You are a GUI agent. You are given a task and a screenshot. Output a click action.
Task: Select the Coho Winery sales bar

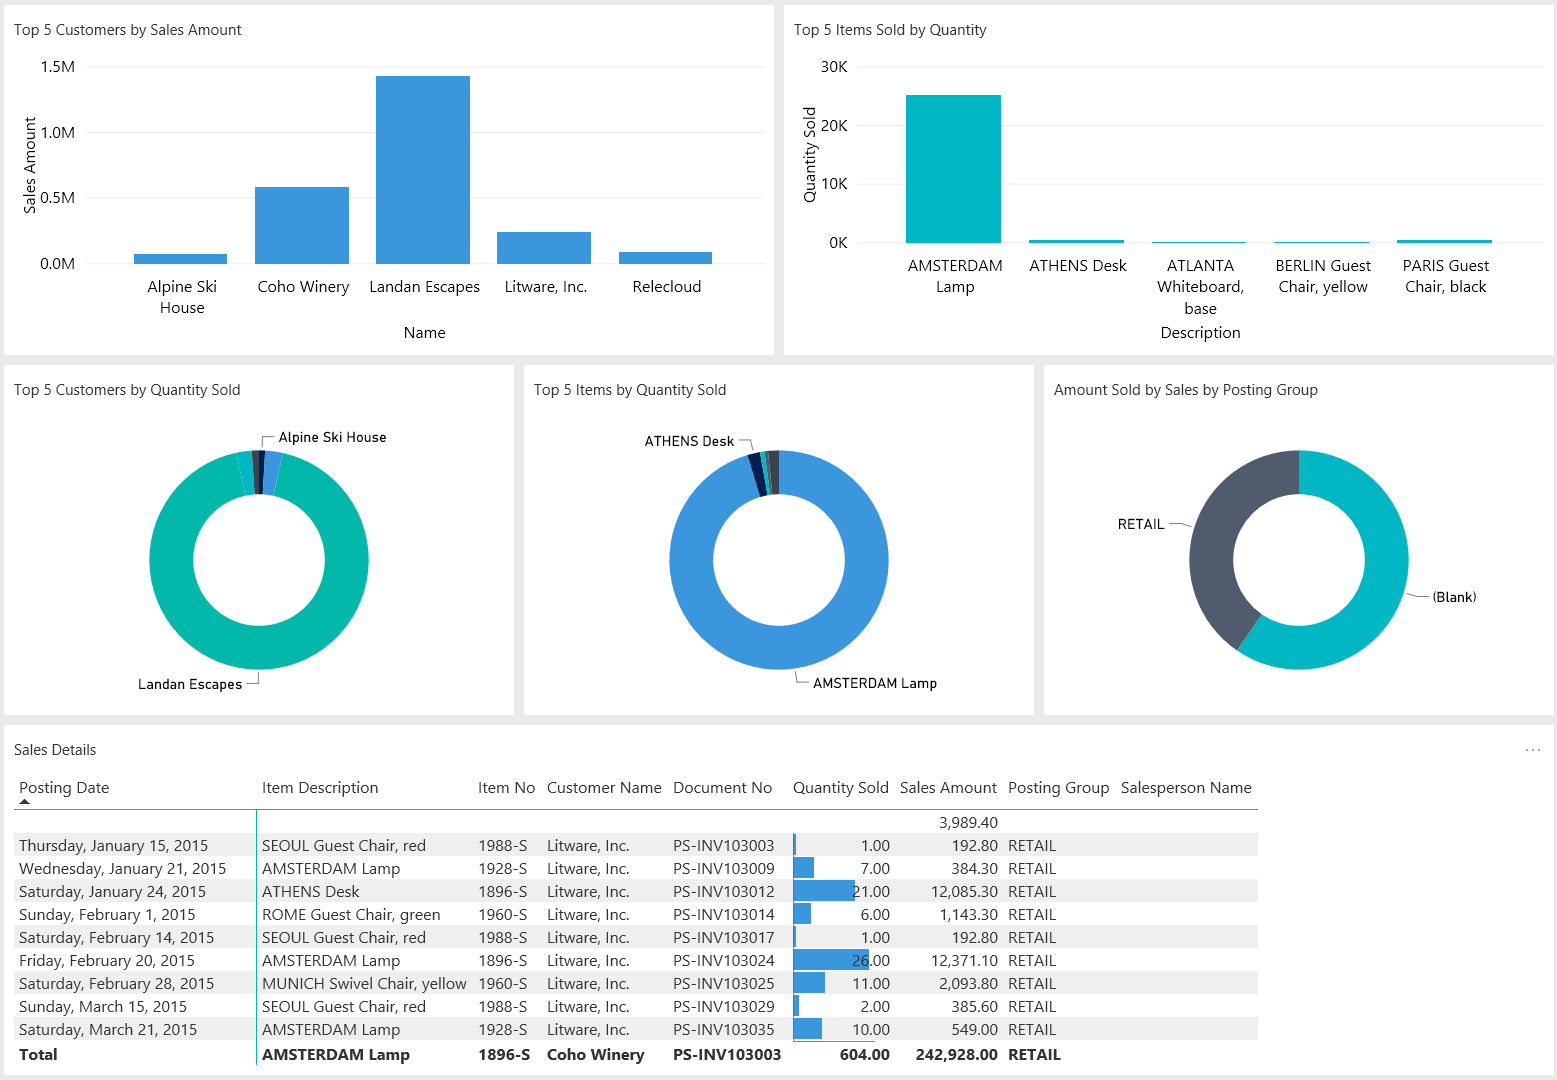pyautogui.click(x=301, y=223)
